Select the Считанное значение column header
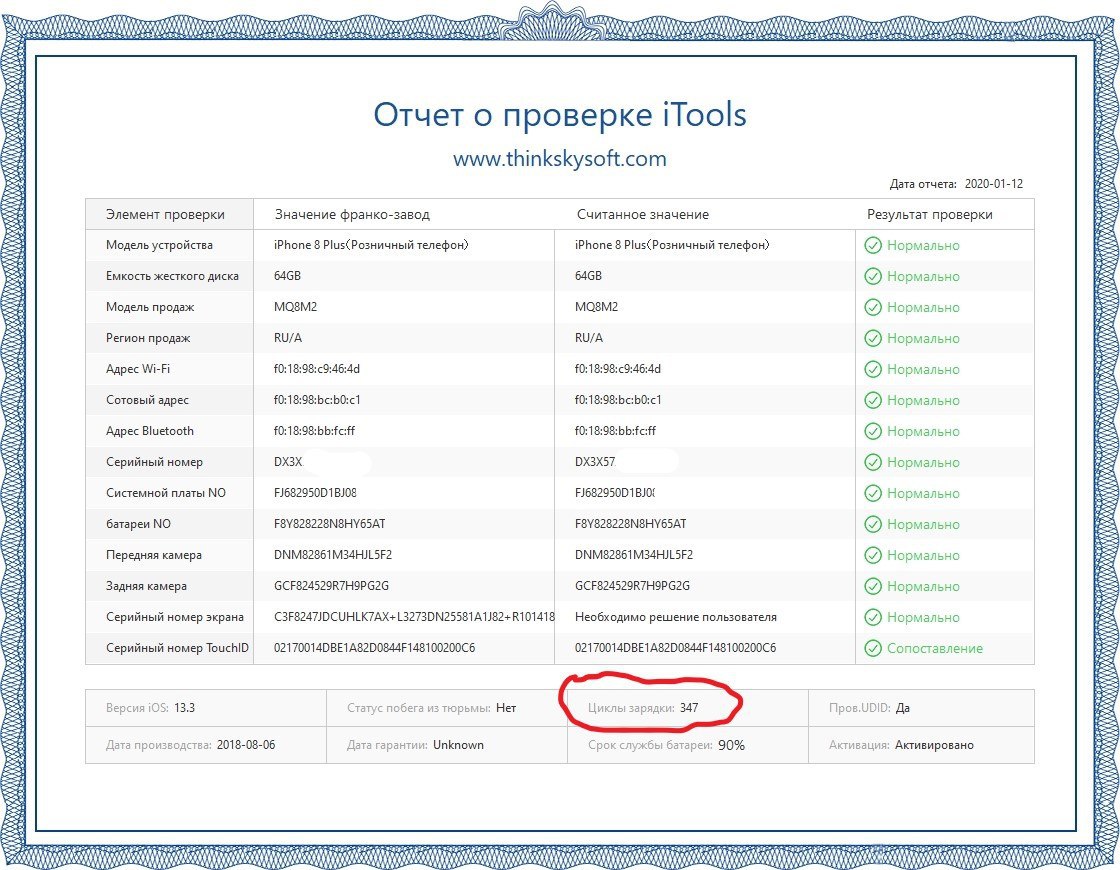 [x=643, y=214]
